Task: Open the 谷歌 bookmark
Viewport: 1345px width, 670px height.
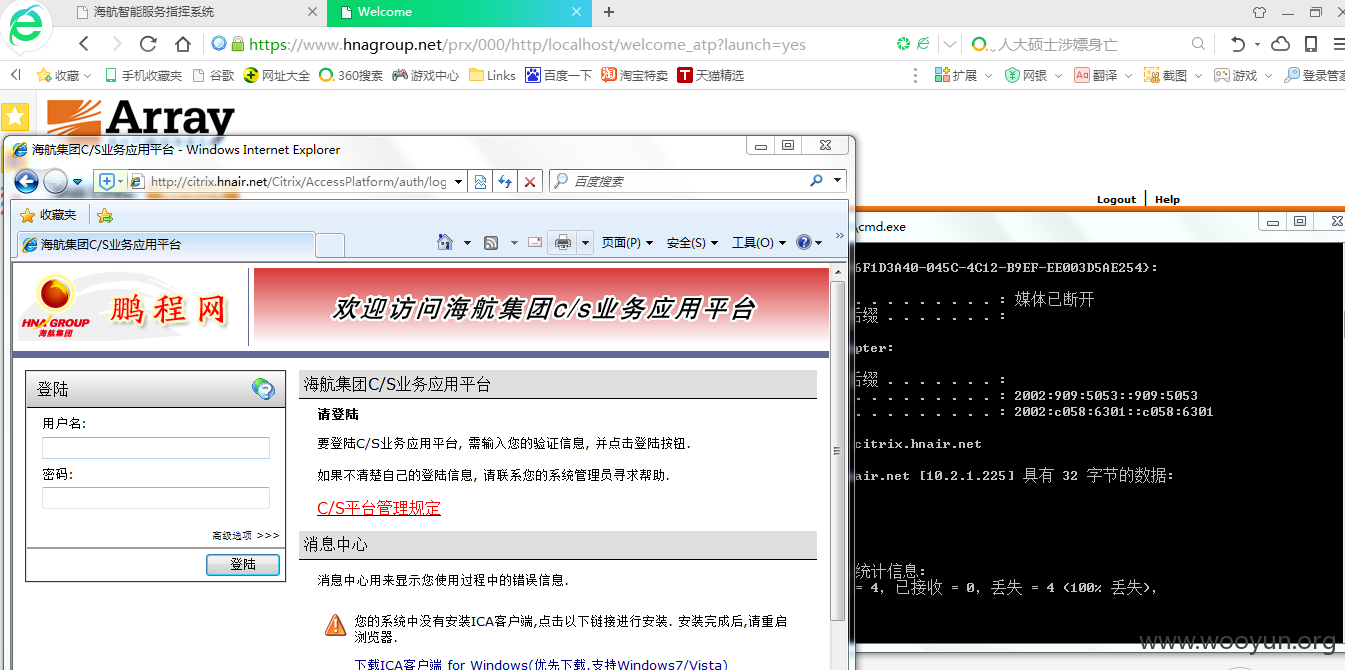Action: pyautogui.click(x=213, y=75)
